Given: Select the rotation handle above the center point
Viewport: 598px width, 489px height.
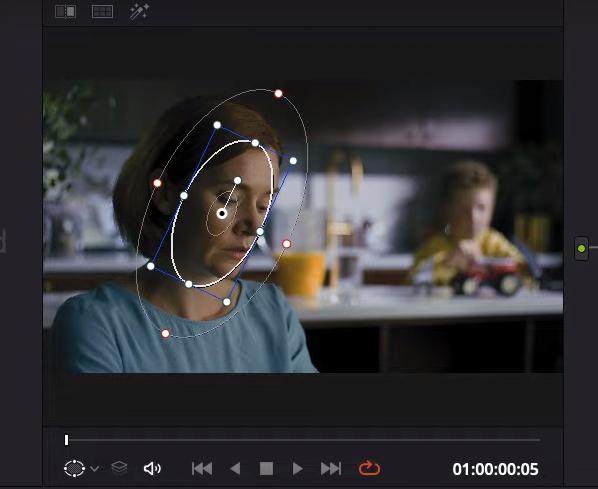Looking at the screenshot, I should (x=238, y=180).
